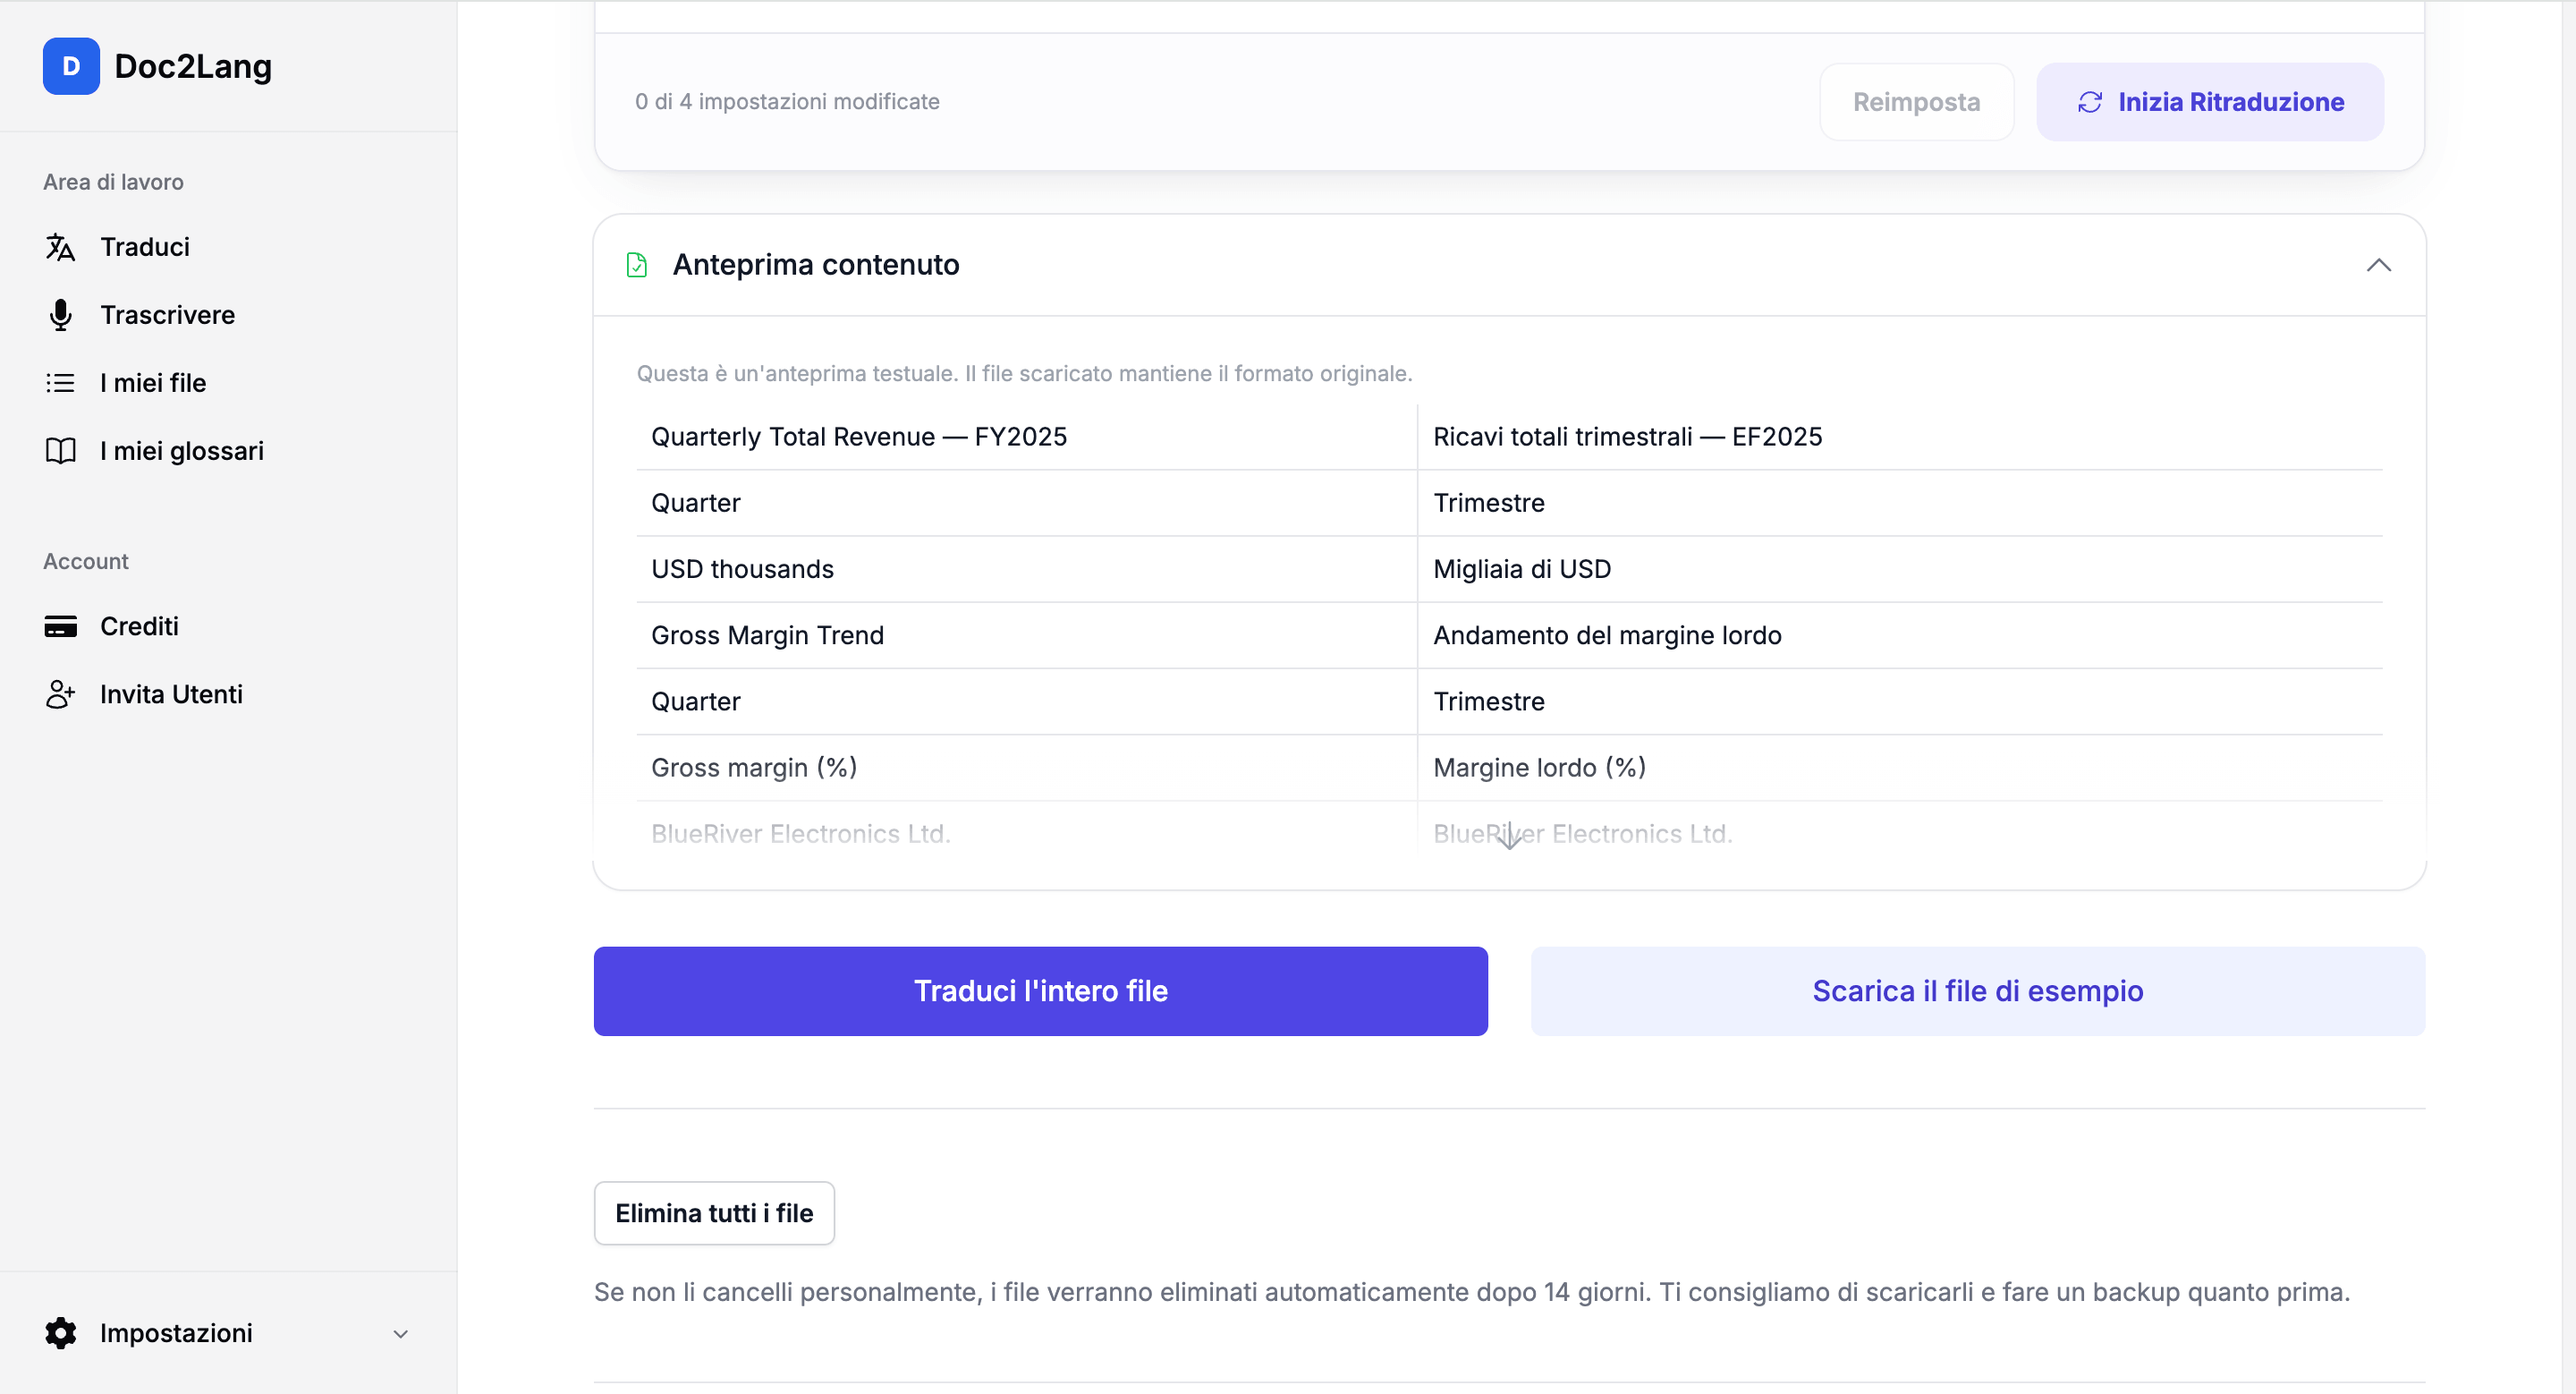The width and height of the screenshot is (2576, 1394).
Task: Click the Trascrivere microphone icon
Action: [60, 315]
